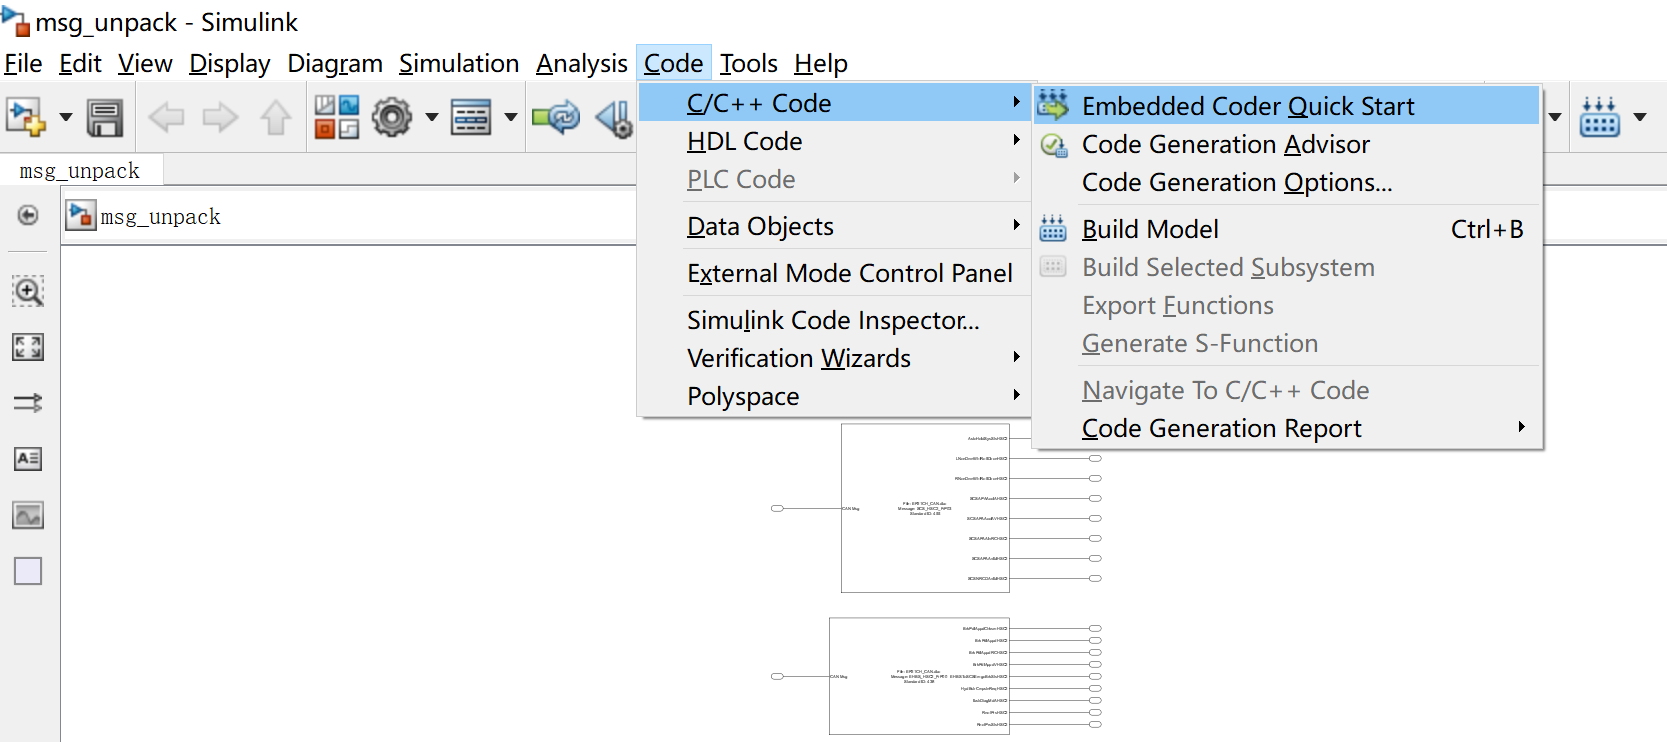Click the msg_unpack model icon in breadcrumb

[x=81, y=216]
